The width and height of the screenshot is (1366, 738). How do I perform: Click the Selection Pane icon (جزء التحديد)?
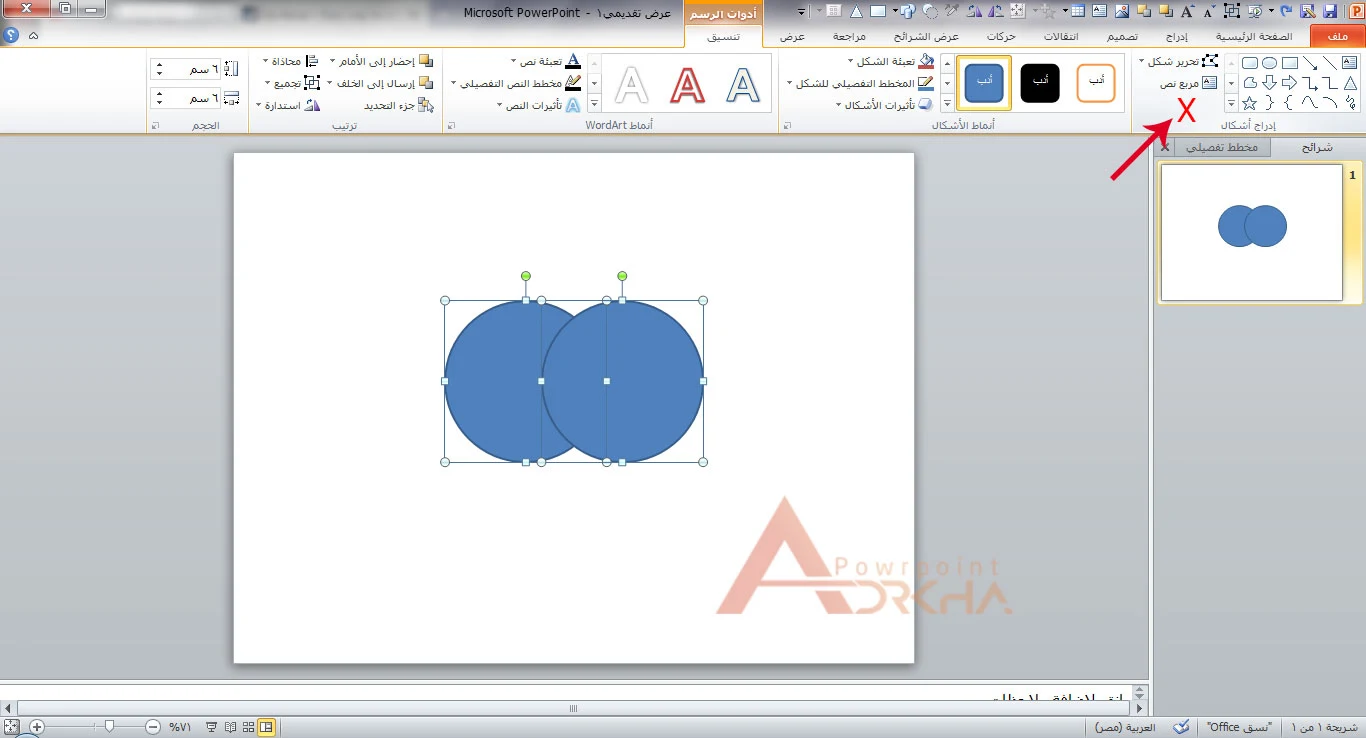pyautogui.click(x=426, y=105)
